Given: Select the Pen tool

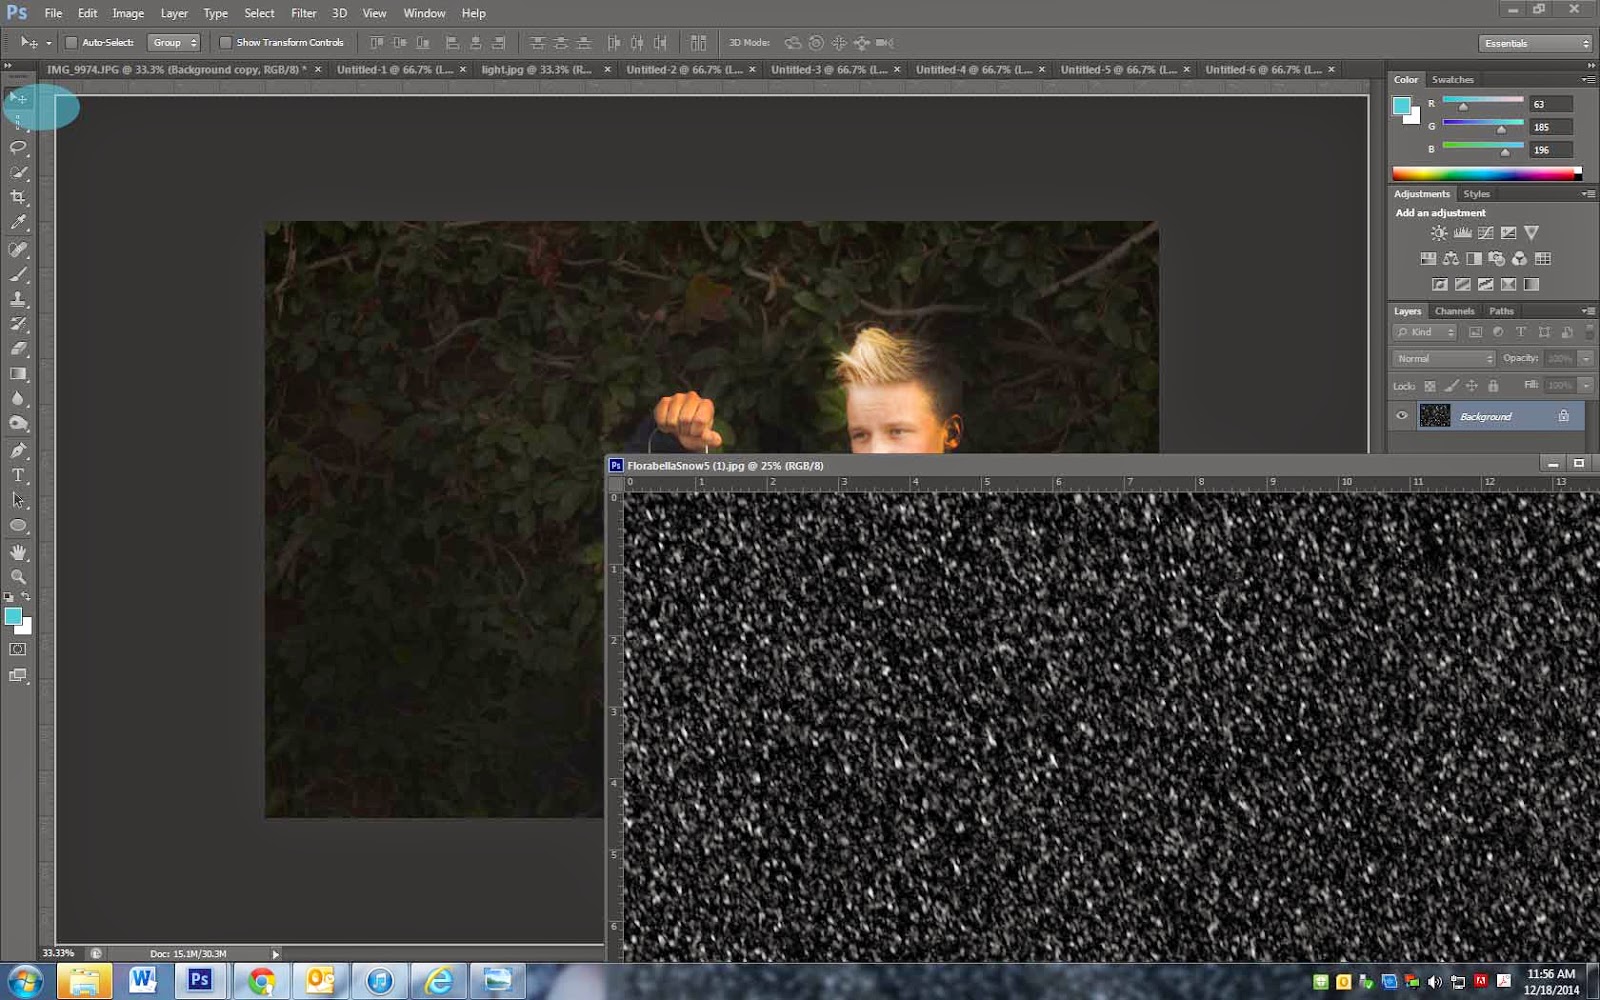Looking at the screenshot, I should (x=18, y=450).
